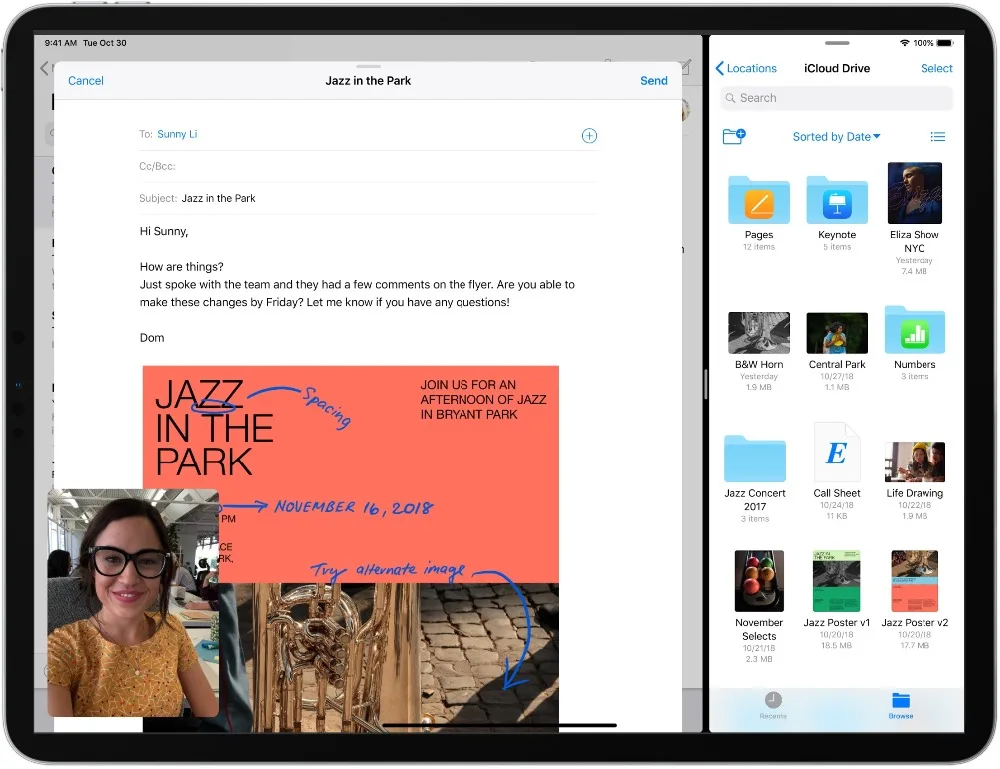Cancel the Jazz in the Park email
Screen dimensions: 1000x769
click(x=85, y=80)
